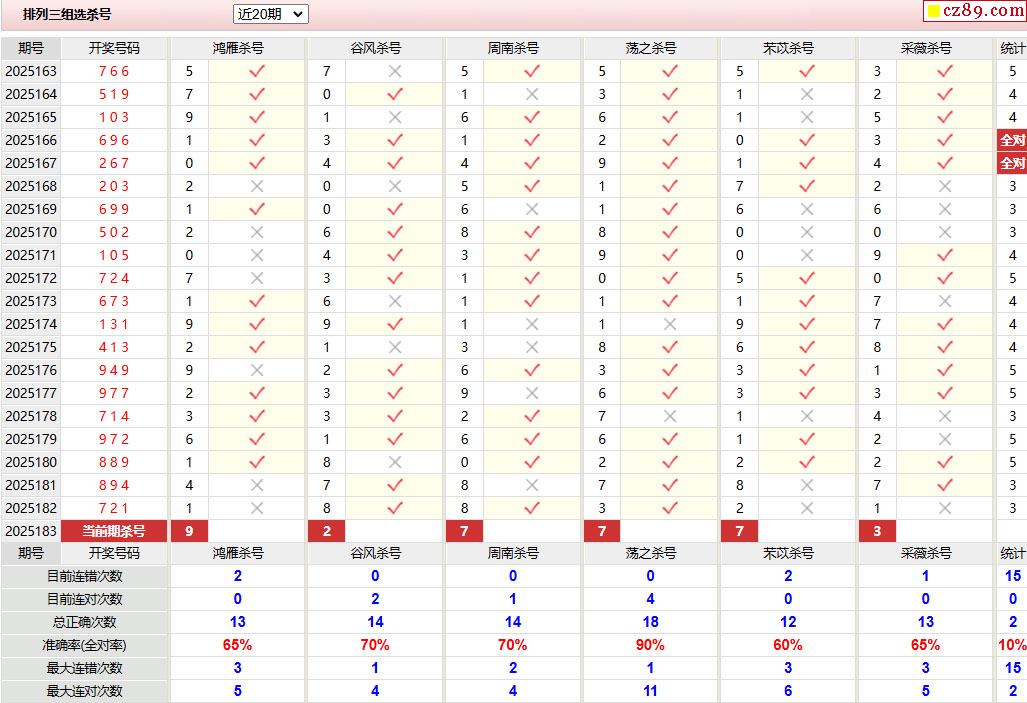1027x703 pixels.
Task: Click 采薇 cross mark in row 2025179
Action: point(944,439)
